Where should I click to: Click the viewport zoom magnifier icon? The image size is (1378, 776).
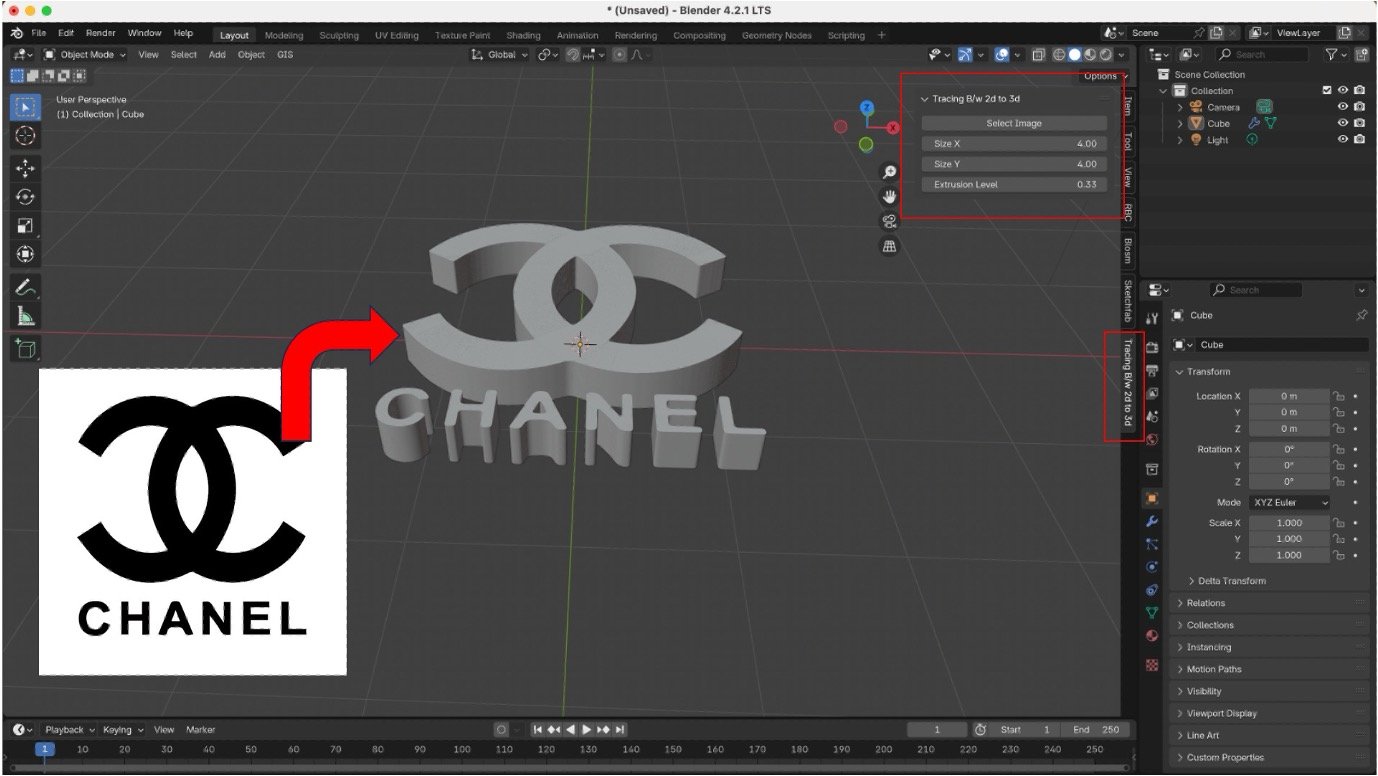(889, 172)
